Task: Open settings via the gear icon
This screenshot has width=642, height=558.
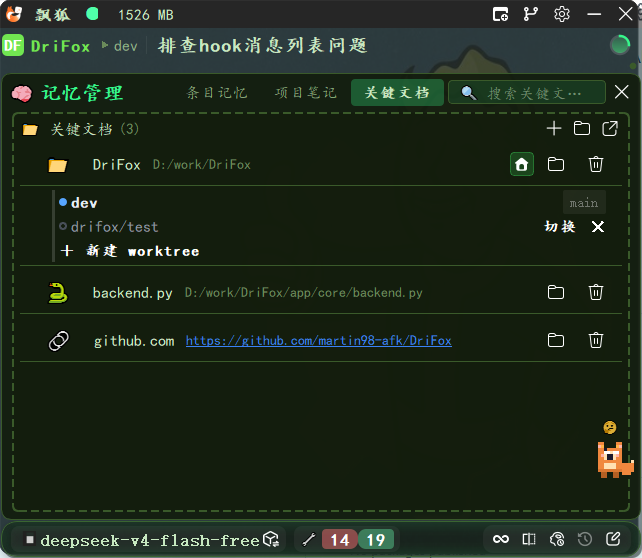Action: 562,14
